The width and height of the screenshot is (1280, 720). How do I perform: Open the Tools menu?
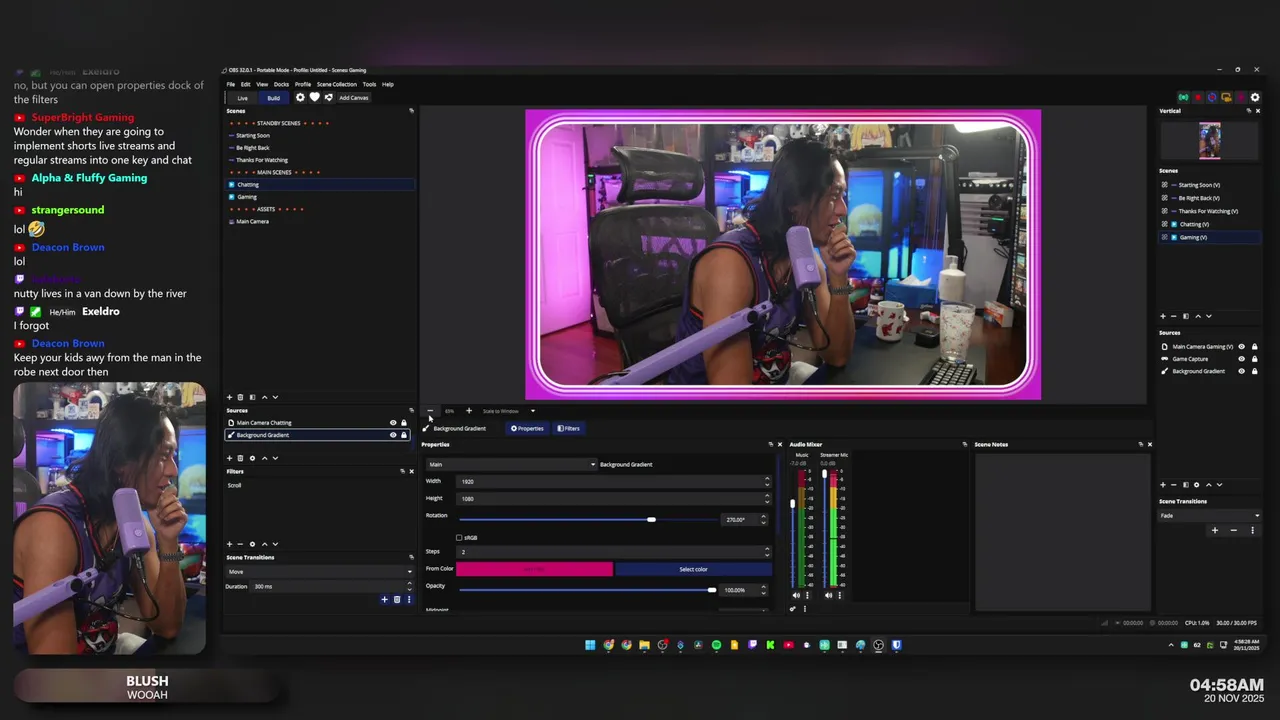coord(369,84)
